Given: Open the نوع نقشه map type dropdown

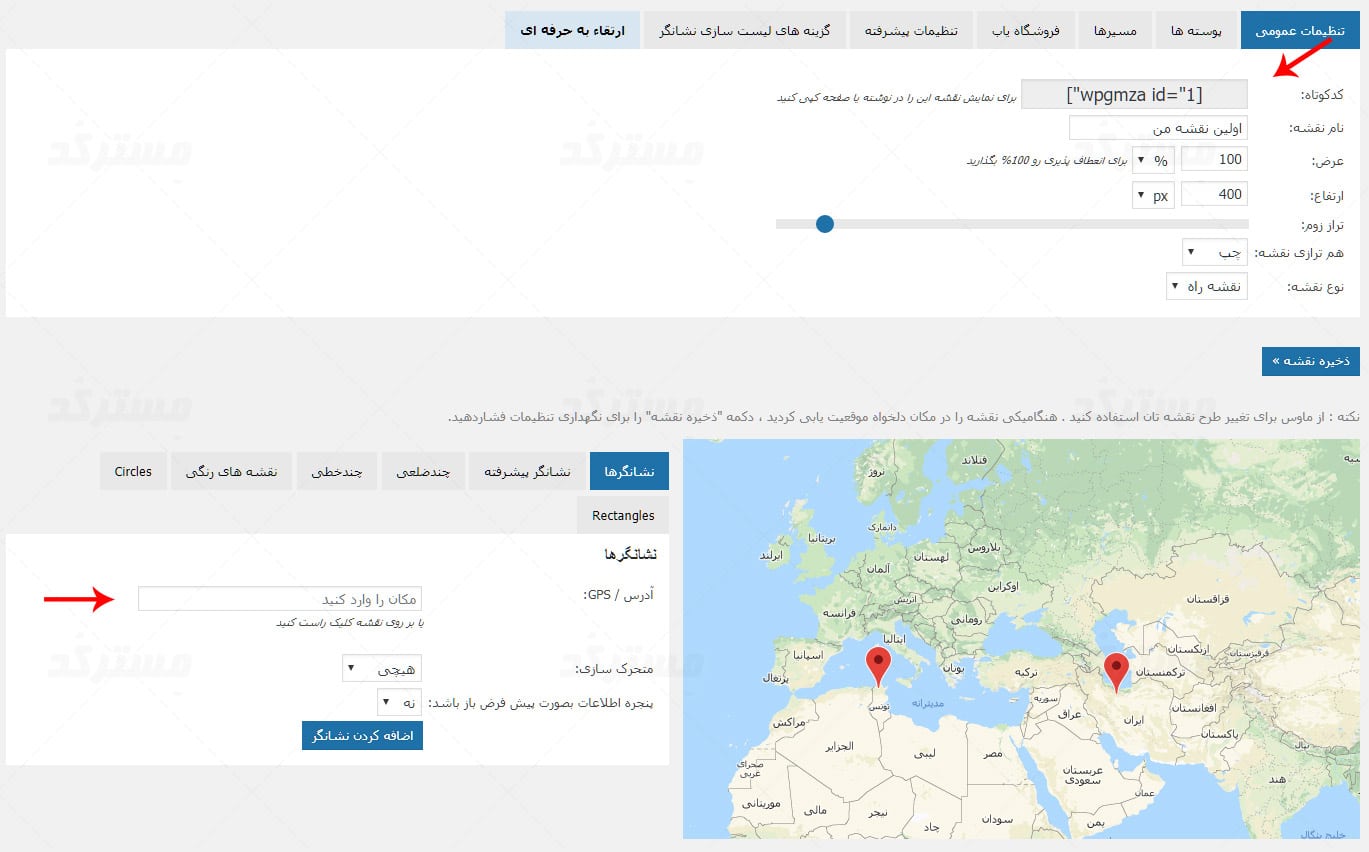Looking at the screenshot, I should [x=1206, y=285].
